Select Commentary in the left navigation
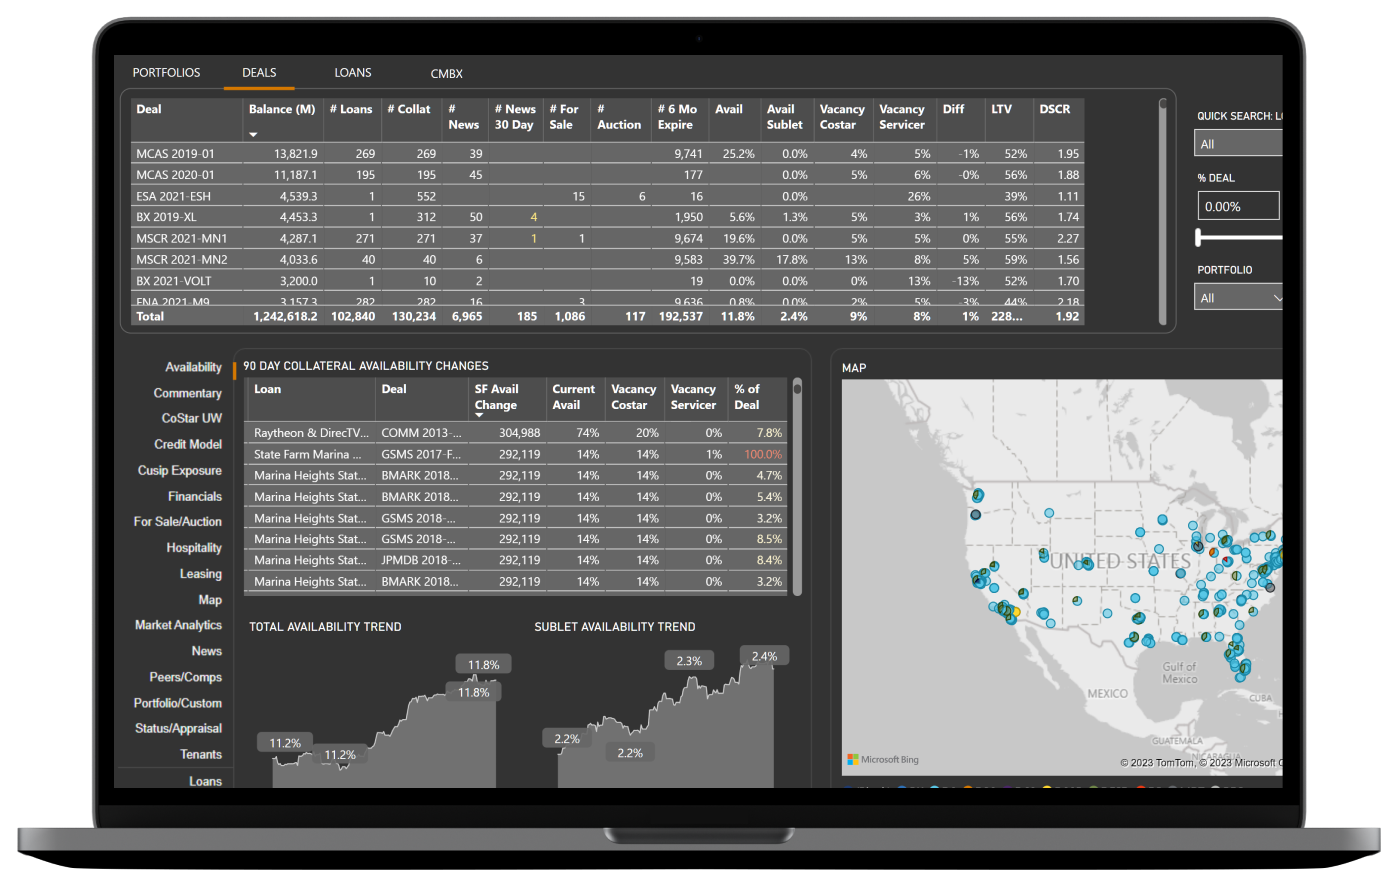This screenshot has height=894, width=1400. click(x=187, y=393)
